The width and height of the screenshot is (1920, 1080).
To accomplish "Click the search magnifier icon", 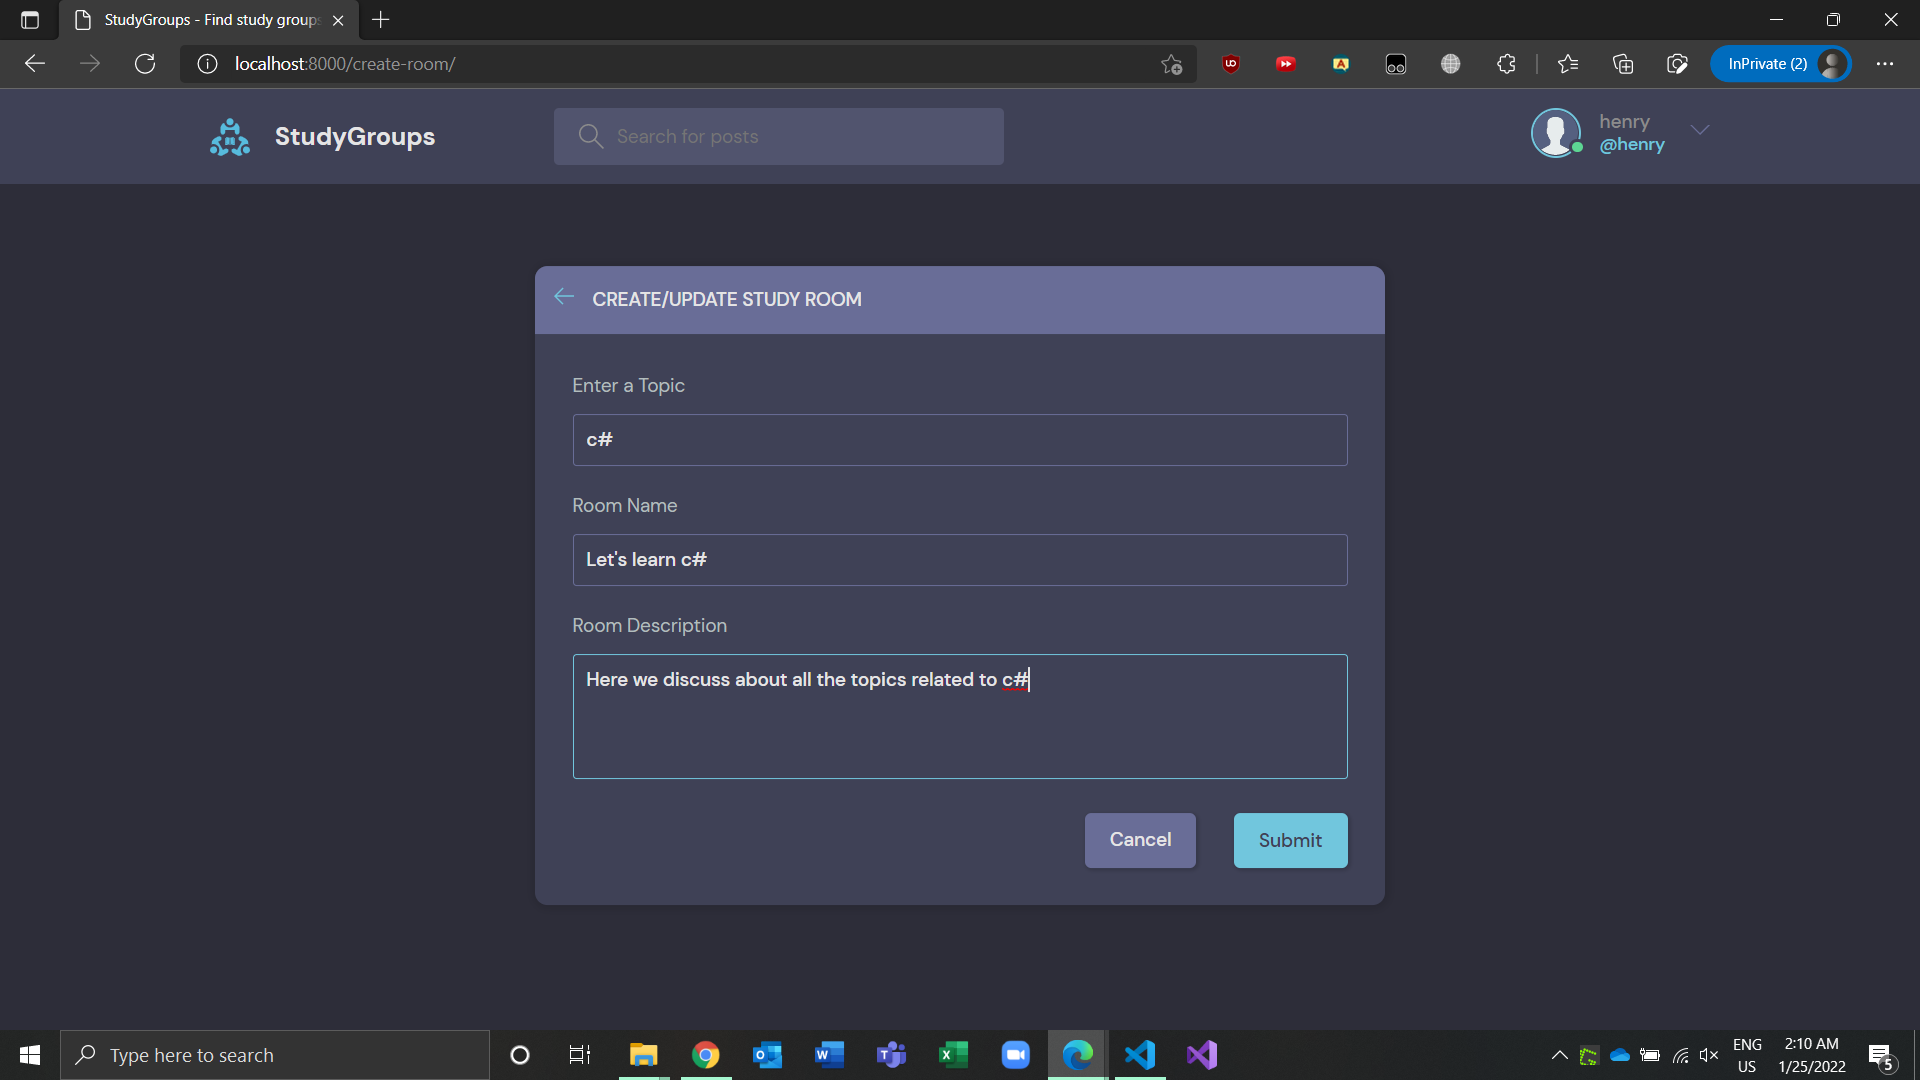I will click(x=590, y=136).
